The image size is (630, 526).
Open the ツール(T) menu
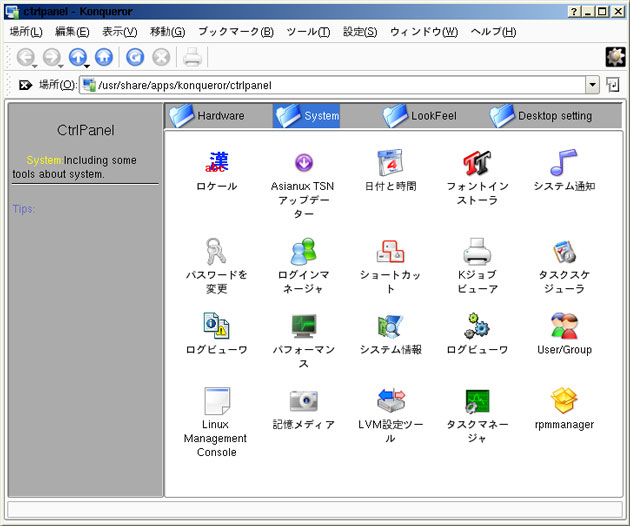tap(308, 32)
